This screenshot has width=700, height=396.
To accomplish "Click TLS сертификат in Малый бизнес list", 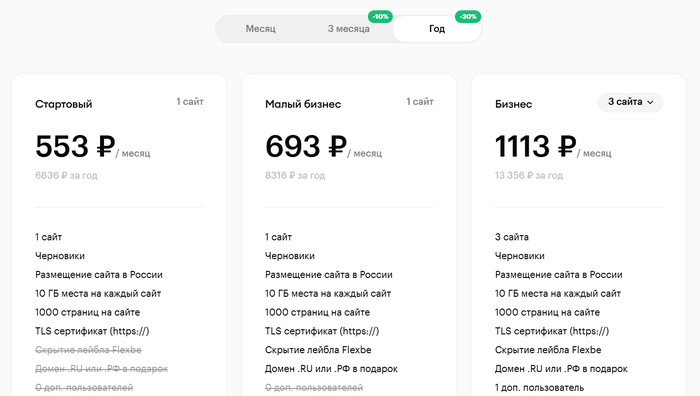I will (322, 331).
